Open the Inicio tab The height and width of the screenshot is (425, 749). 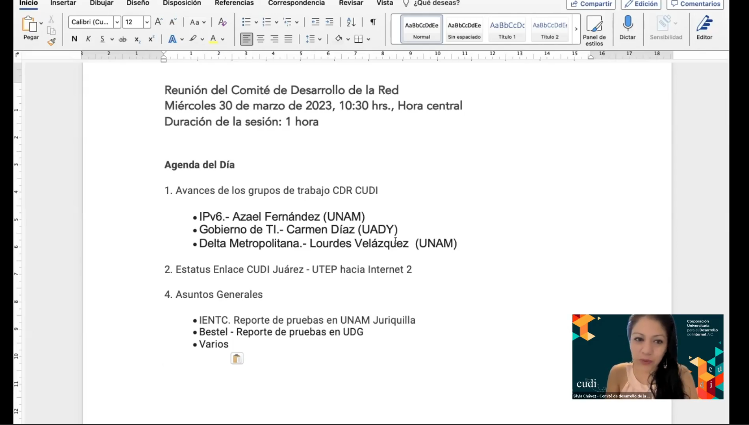[x=29, y=3]
